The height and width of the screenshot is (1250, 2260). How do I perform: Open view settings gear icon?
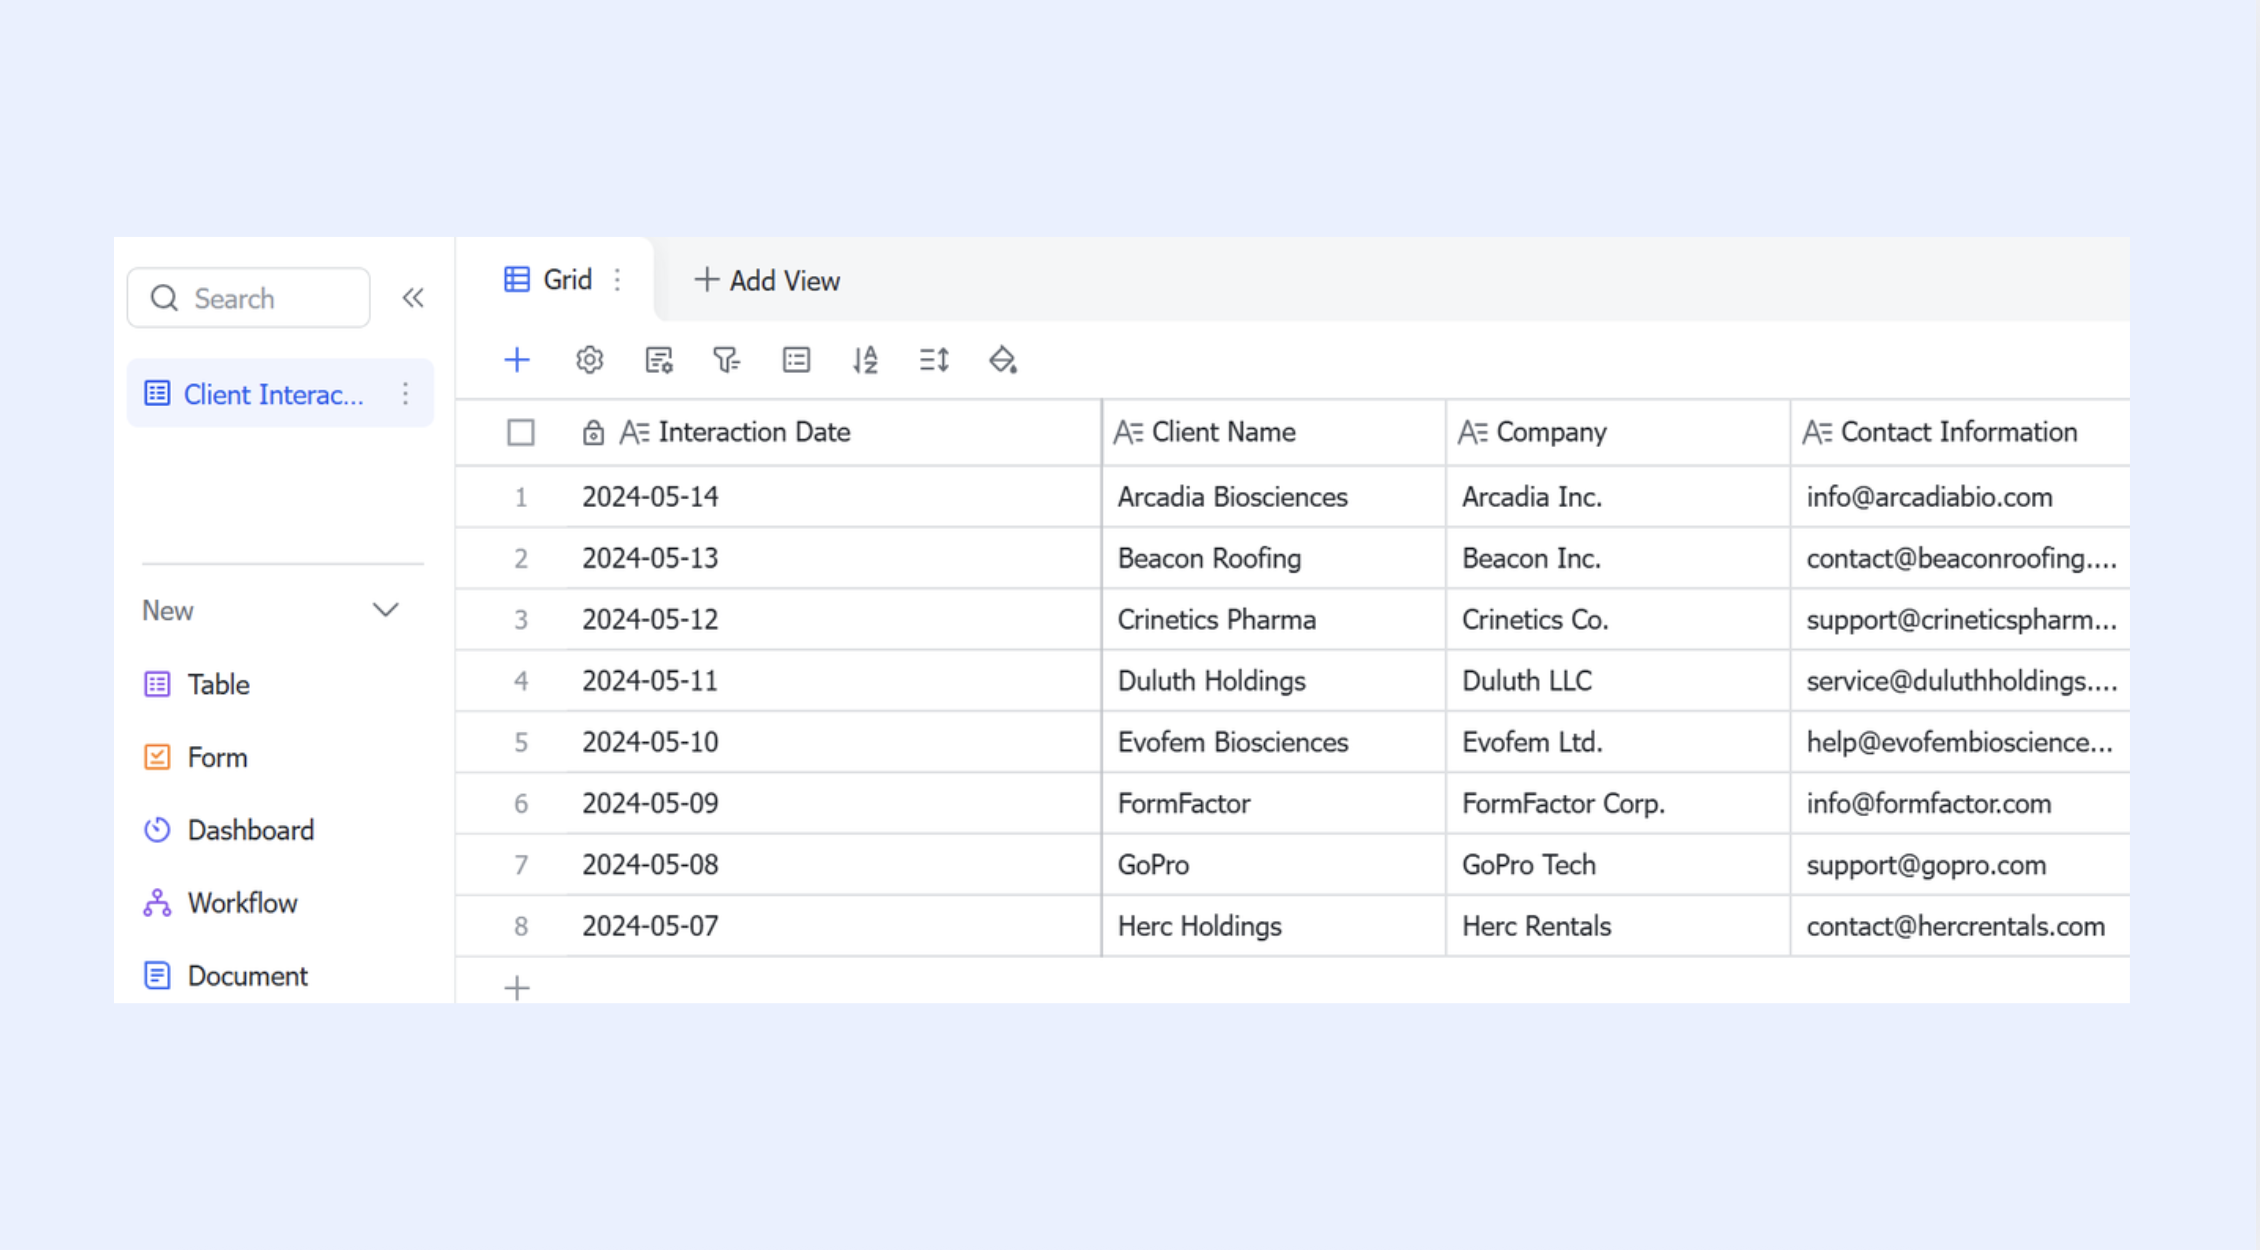coord(590,360)
